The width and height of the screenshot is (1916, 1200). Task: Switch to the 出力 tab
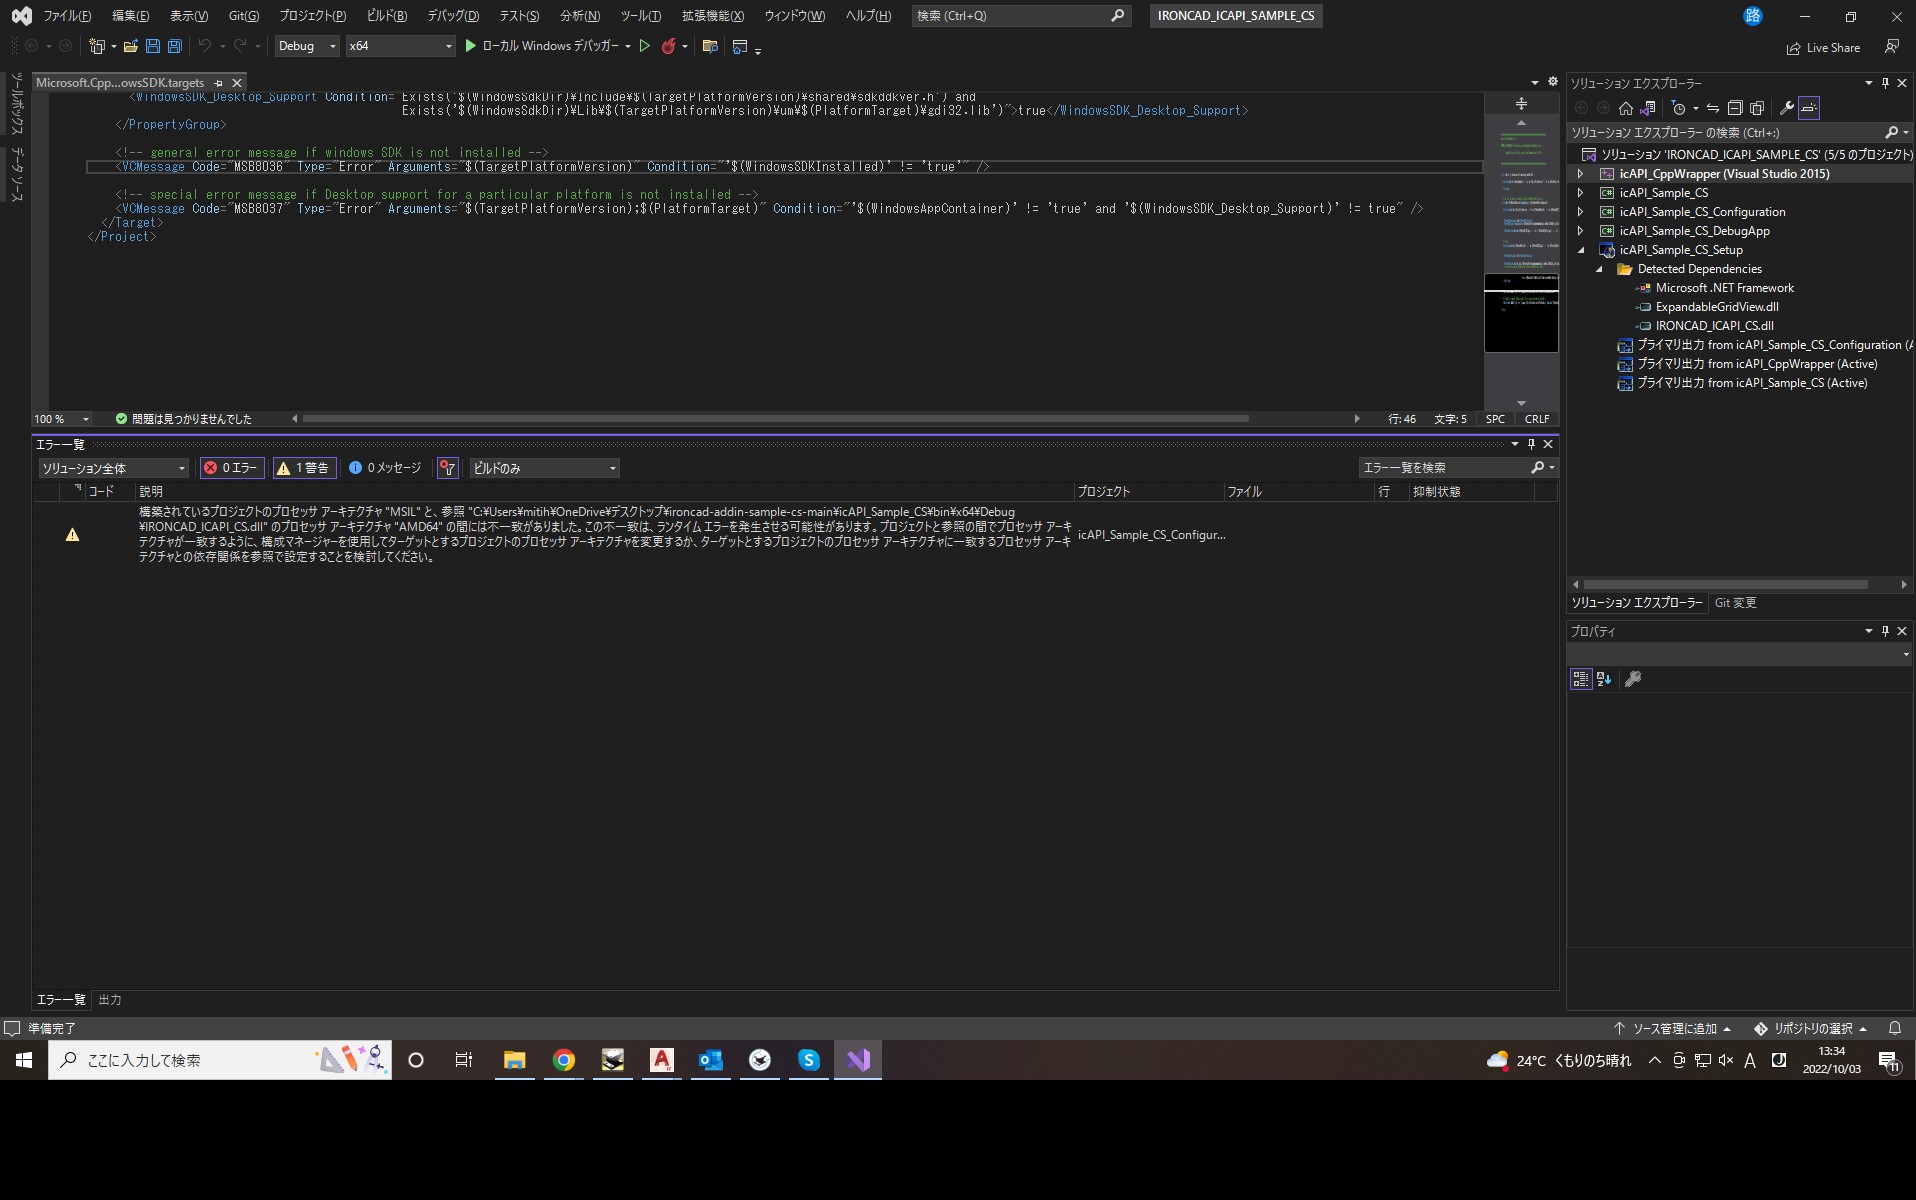(x=110, y=1000)
